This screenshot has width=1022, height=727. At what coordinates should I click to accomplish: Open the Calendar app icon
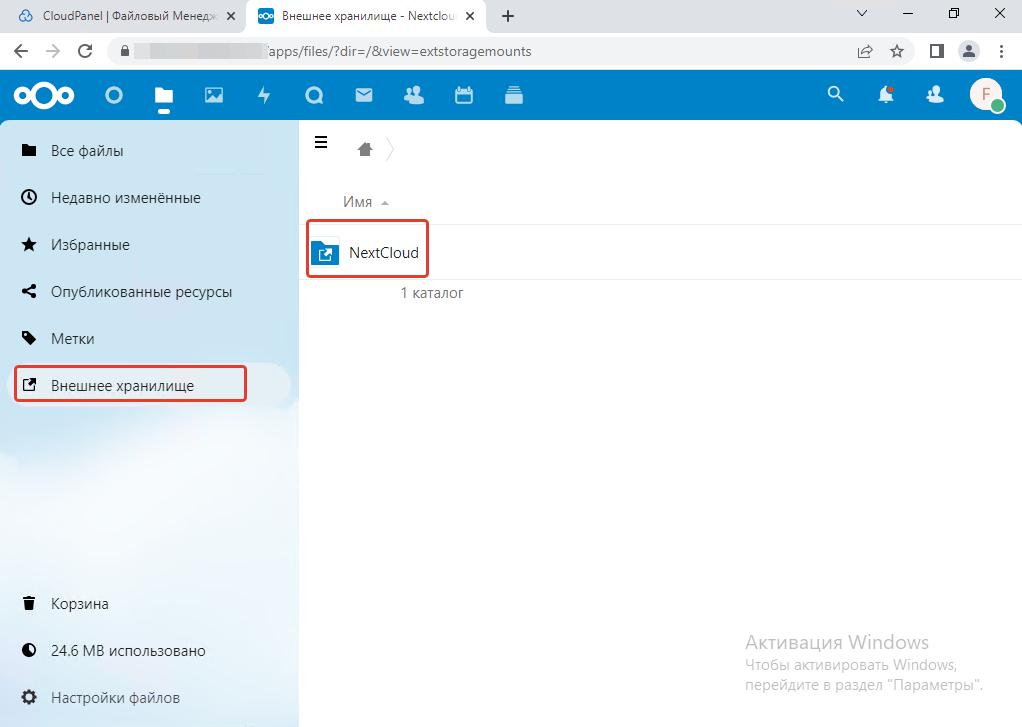(x=463, y=95)
